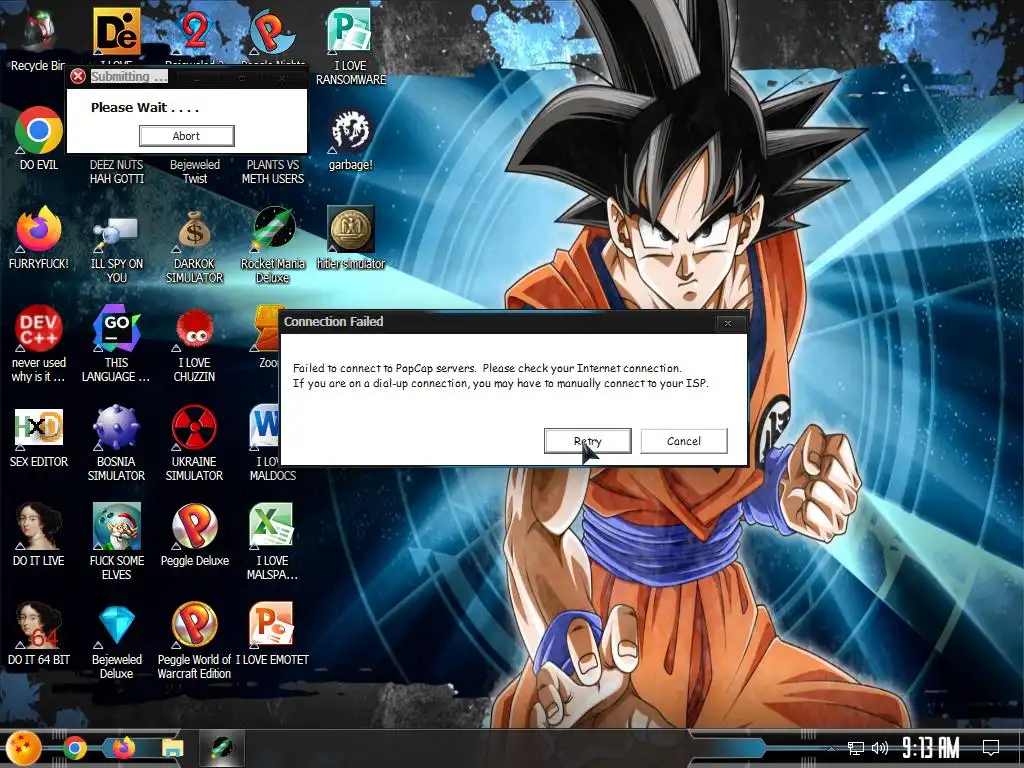The image size is (1024, 768).
Task: Launch the Rocket Mania Deluxe icon
Action: 273,229
